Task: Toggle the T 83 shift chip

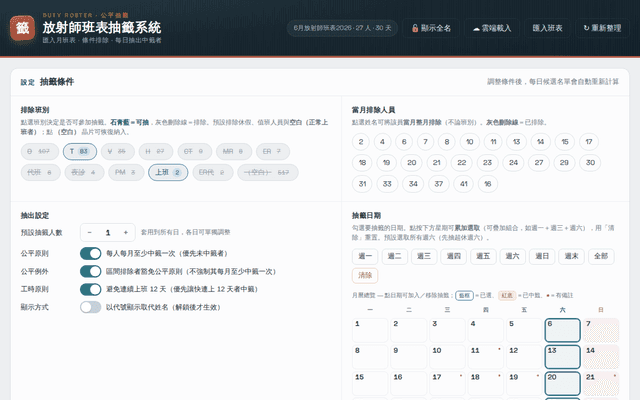Action: [80, 151]
